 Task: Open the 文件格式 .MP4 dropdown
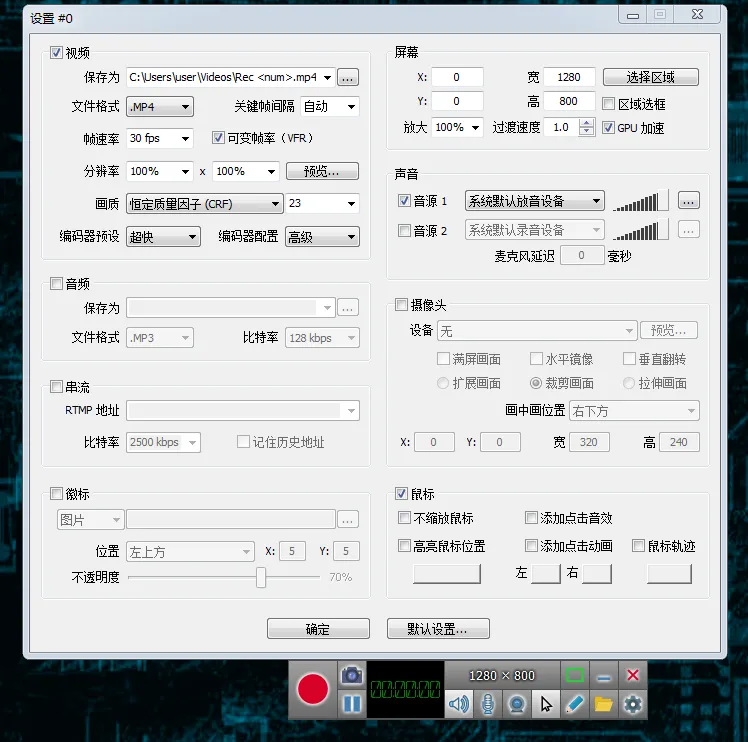(x=160, y=106)
